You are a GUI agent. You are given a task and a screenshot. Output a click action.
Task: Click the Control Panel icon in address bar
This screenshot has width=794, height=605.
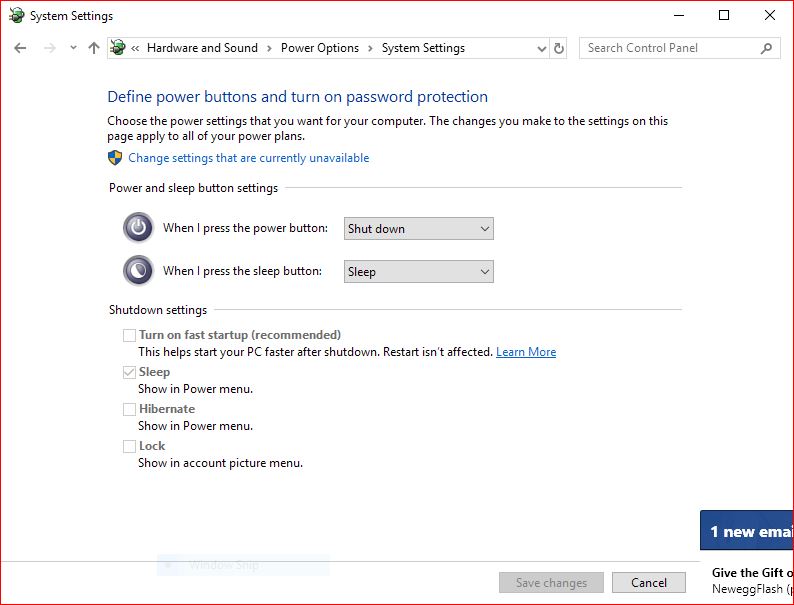click(118, 48)
